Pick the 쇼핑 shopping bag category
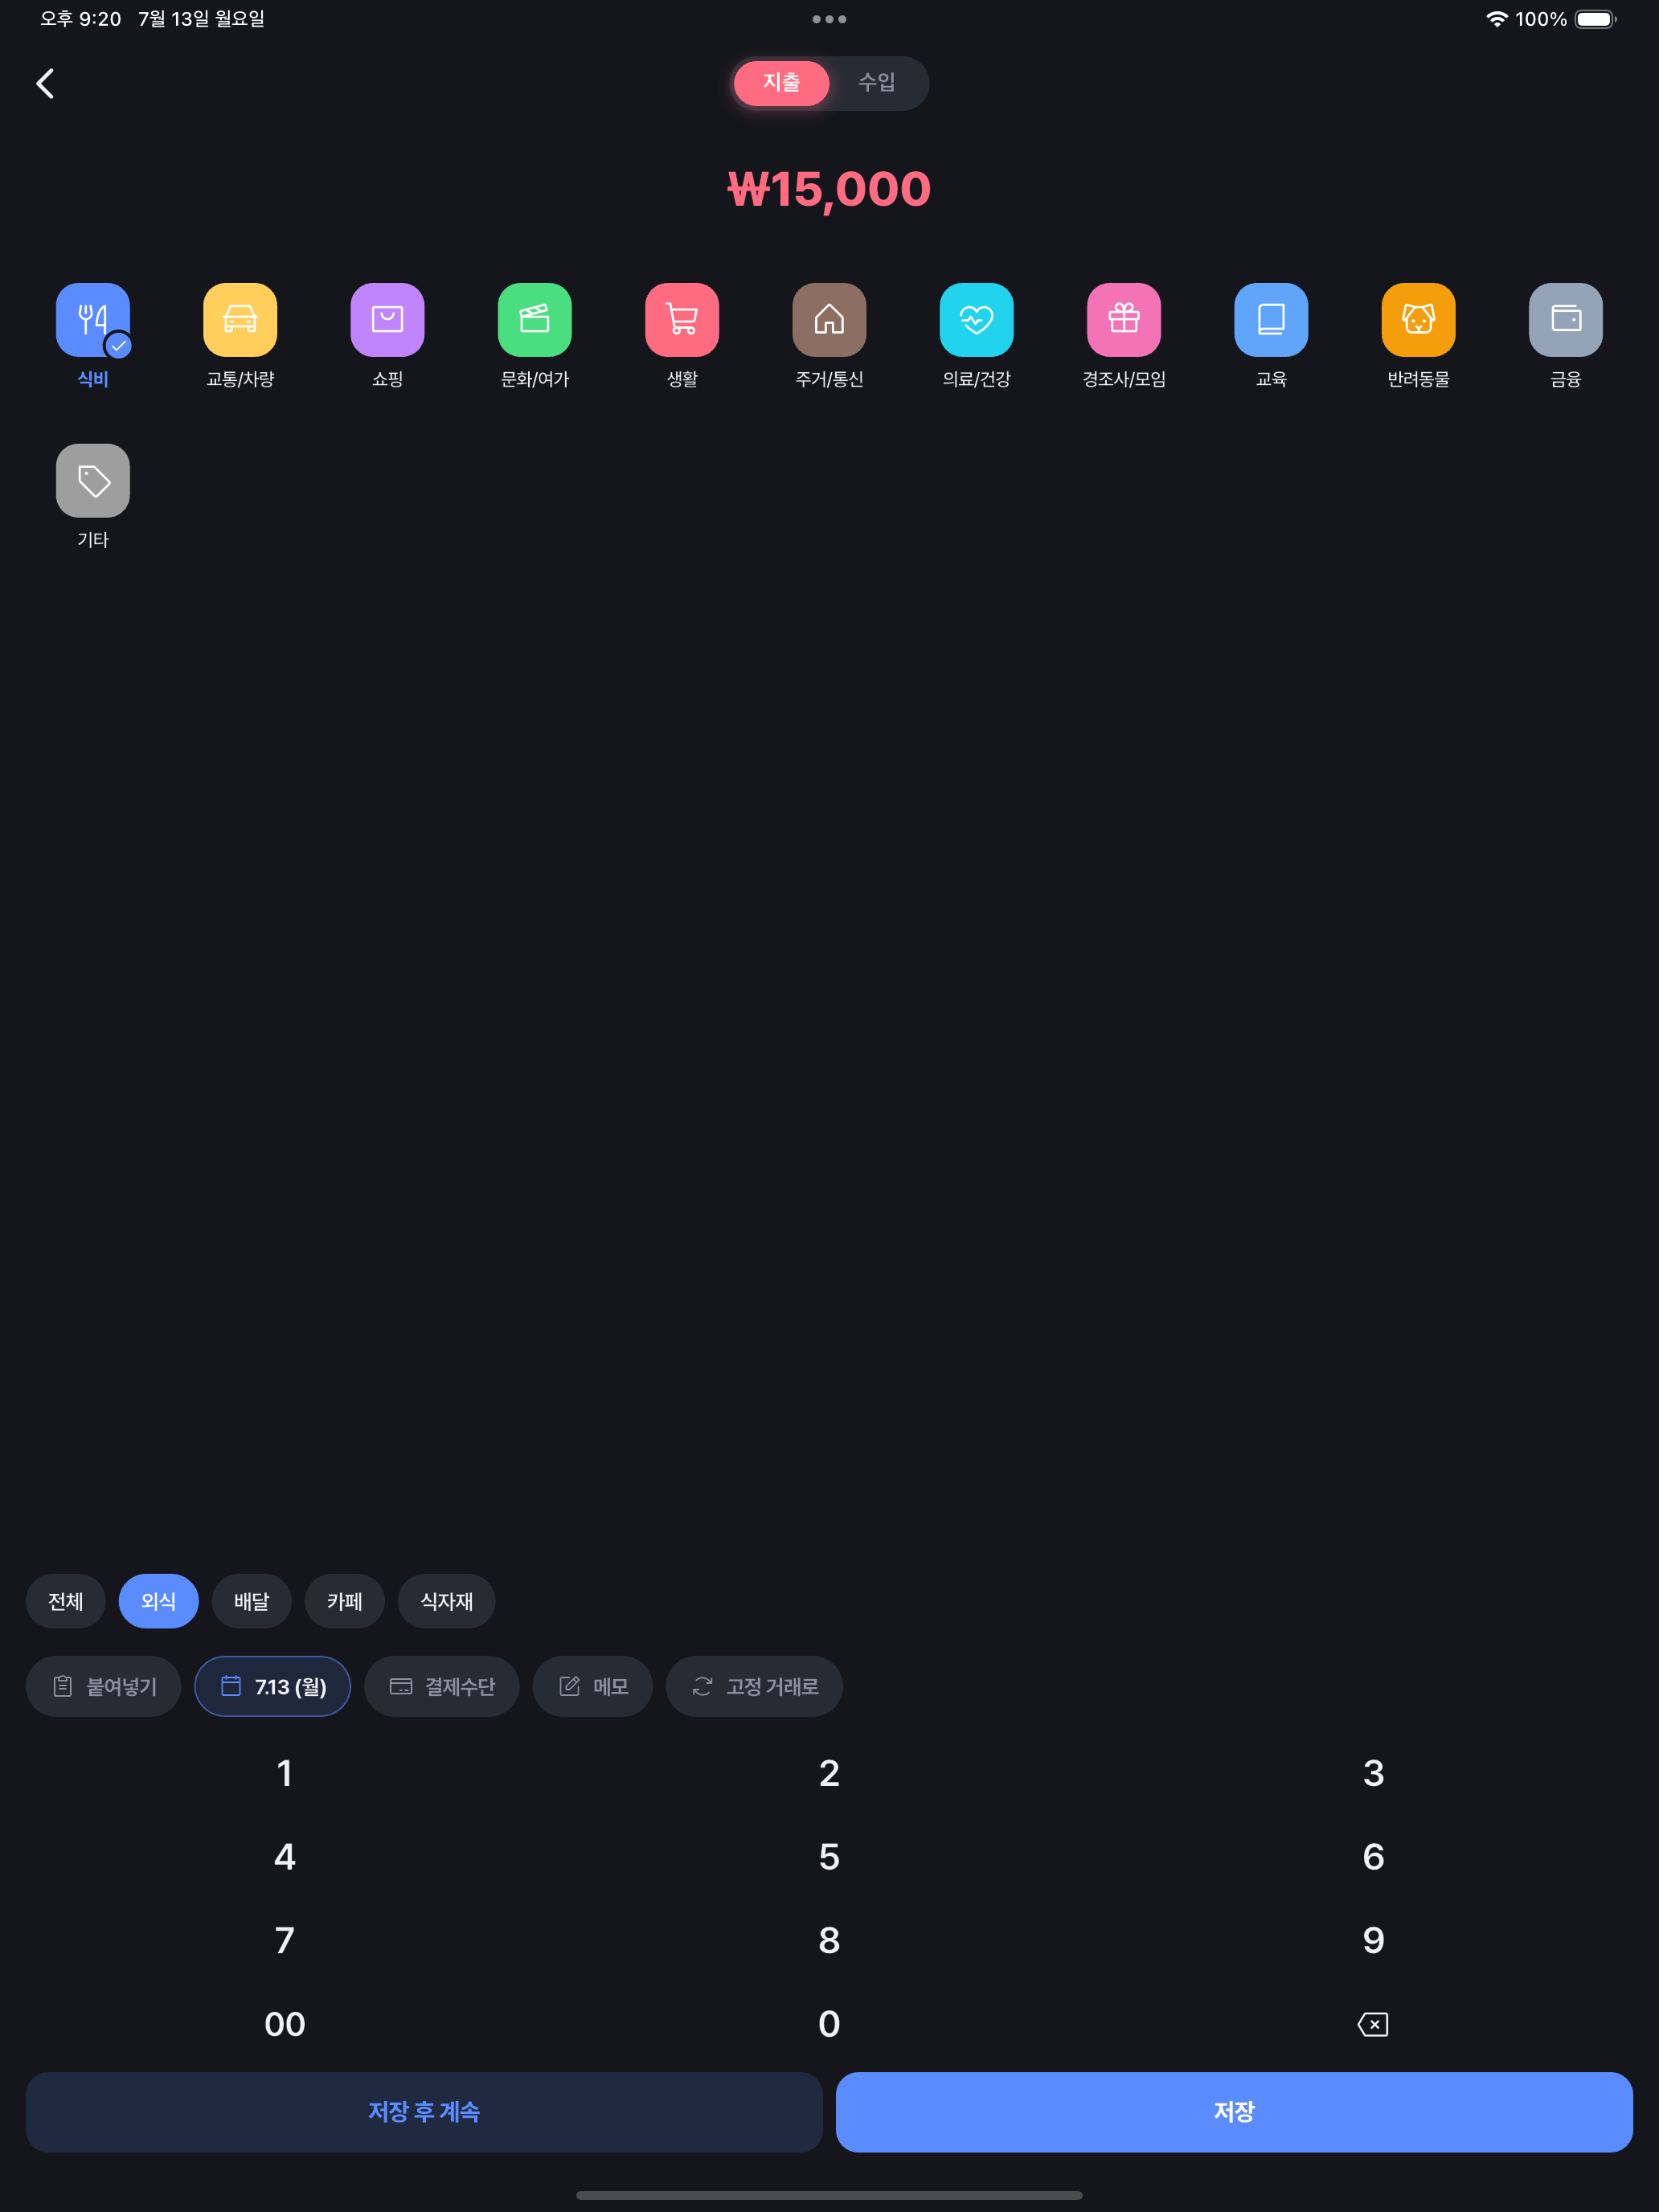The width and height of the screenshot is (1659, 2212). click(387, 320)
